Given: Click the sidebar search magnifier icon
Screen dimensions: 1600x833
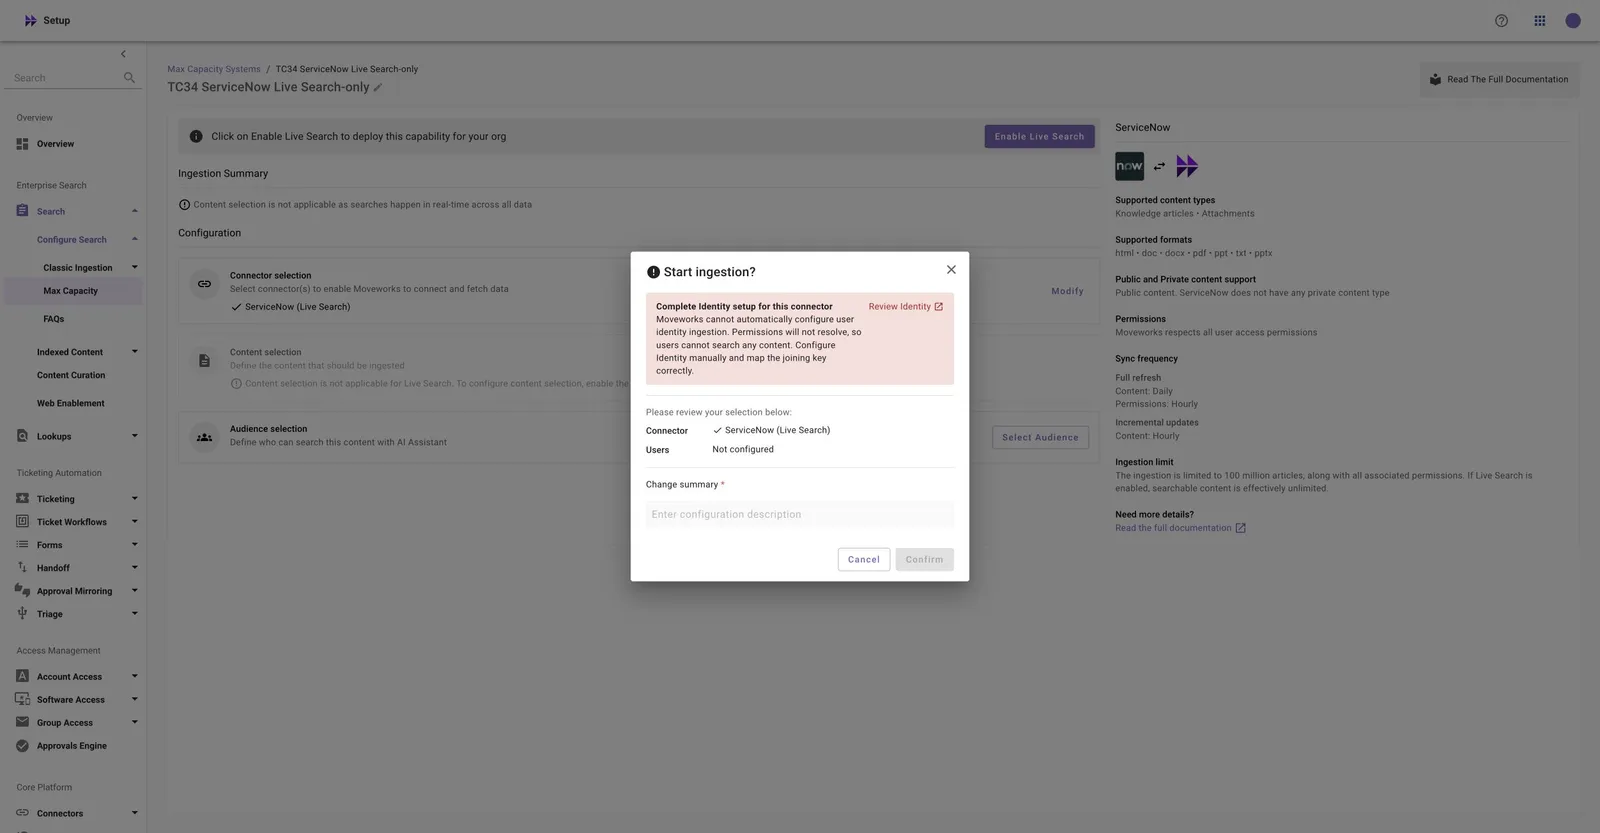Looking at the screenshot, I should (129, 77).
